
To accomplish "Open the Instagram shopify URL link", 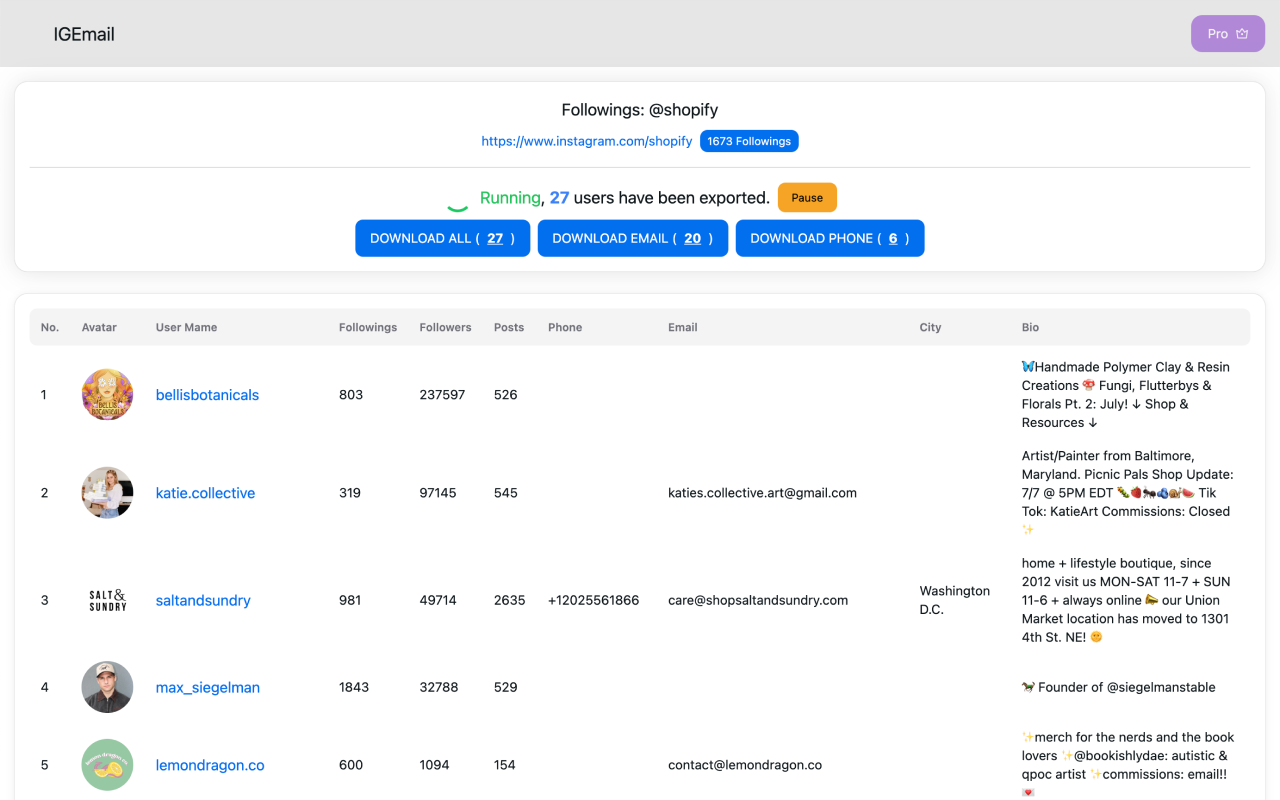I will point(586,141).
